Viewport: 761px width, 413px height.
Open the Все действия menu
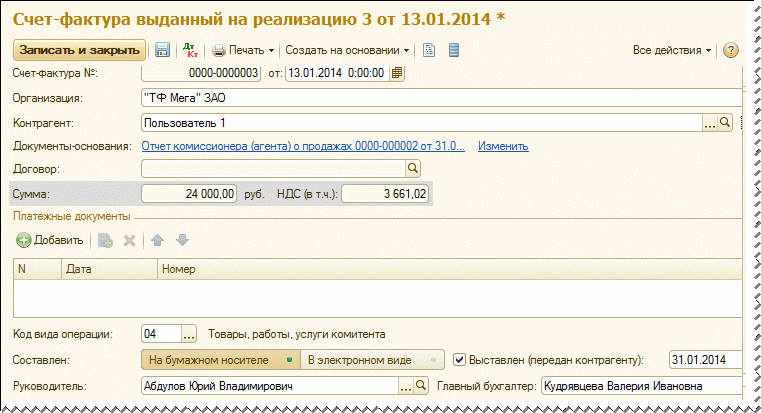click(x=672, y=50)
